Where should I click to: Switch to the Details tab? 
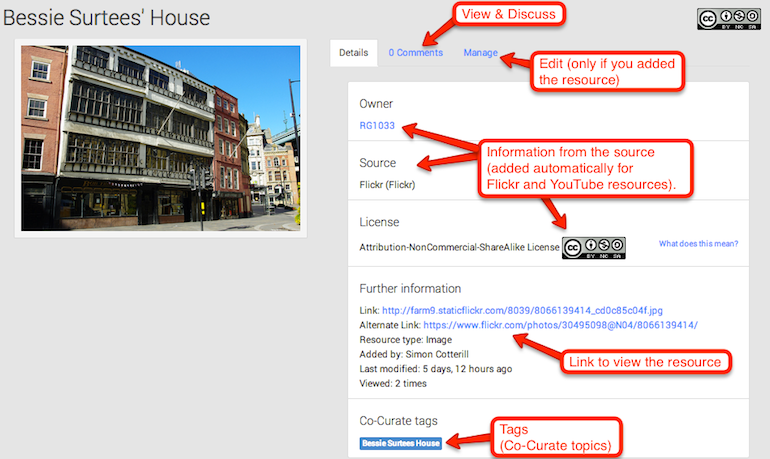353,52
